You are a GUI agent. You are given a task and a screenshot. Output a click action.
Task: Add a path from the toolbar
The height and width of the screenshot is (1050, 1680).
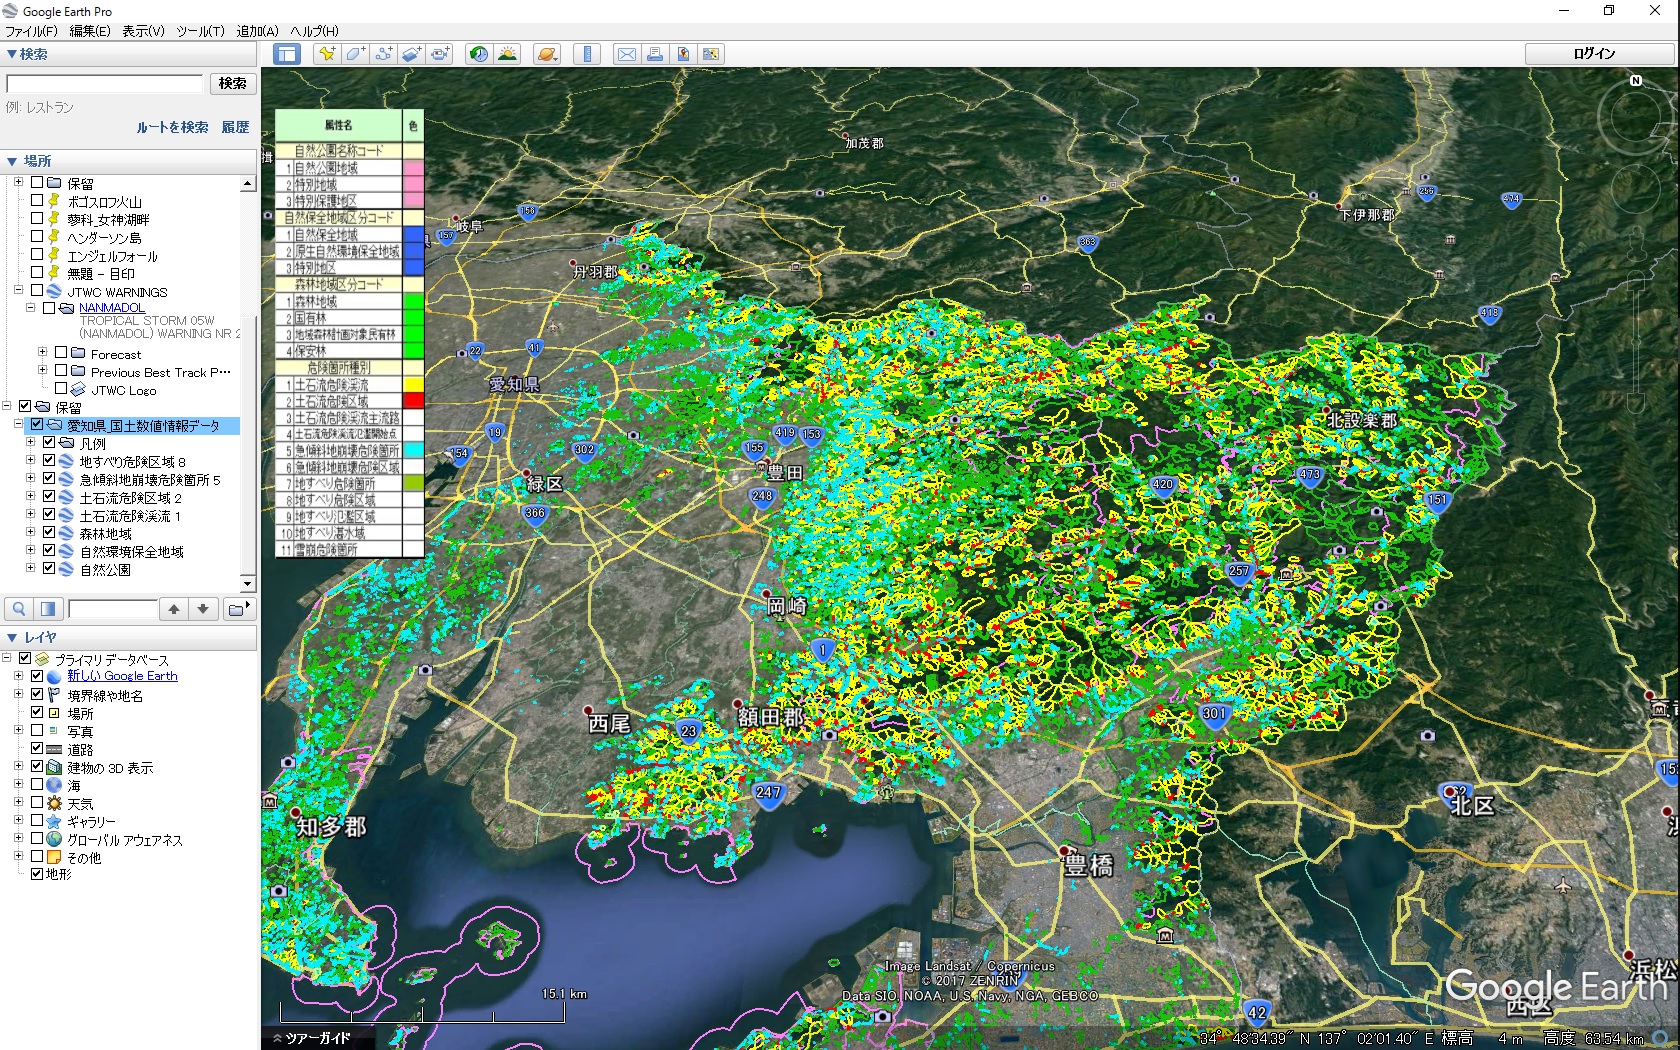tap(383, 54)
